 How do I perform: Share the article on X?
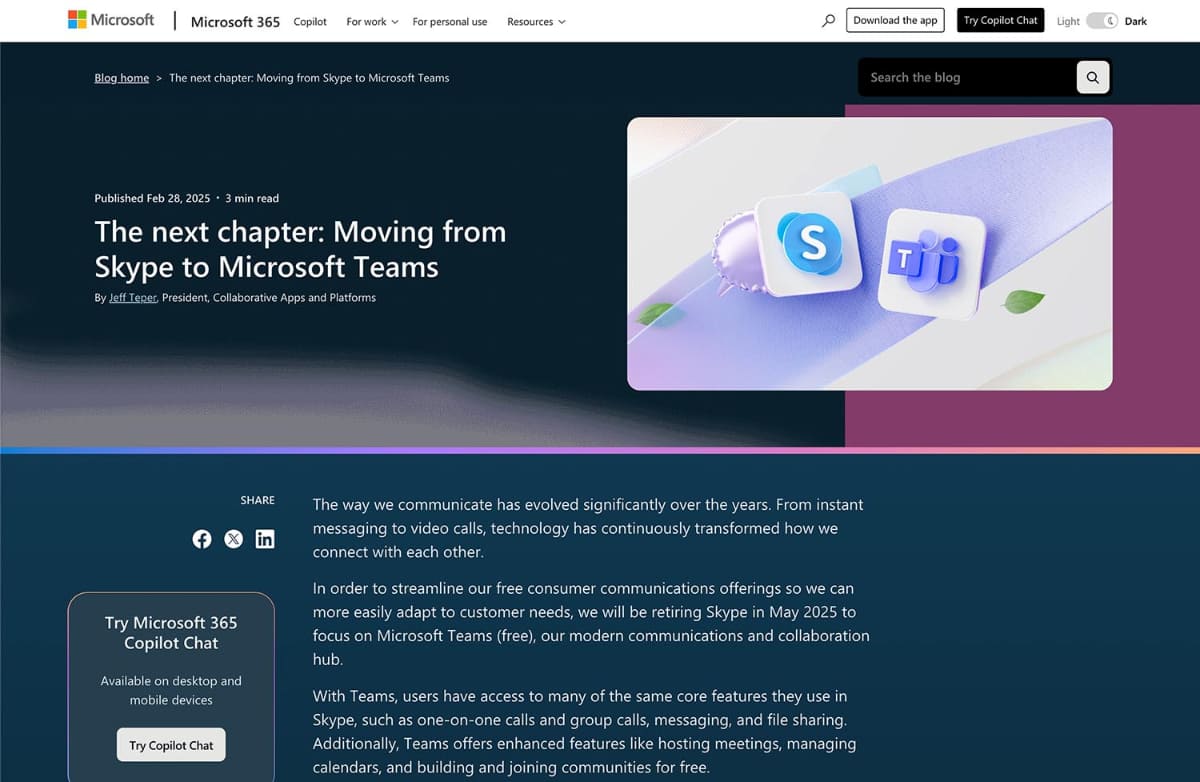click(233, 539)
